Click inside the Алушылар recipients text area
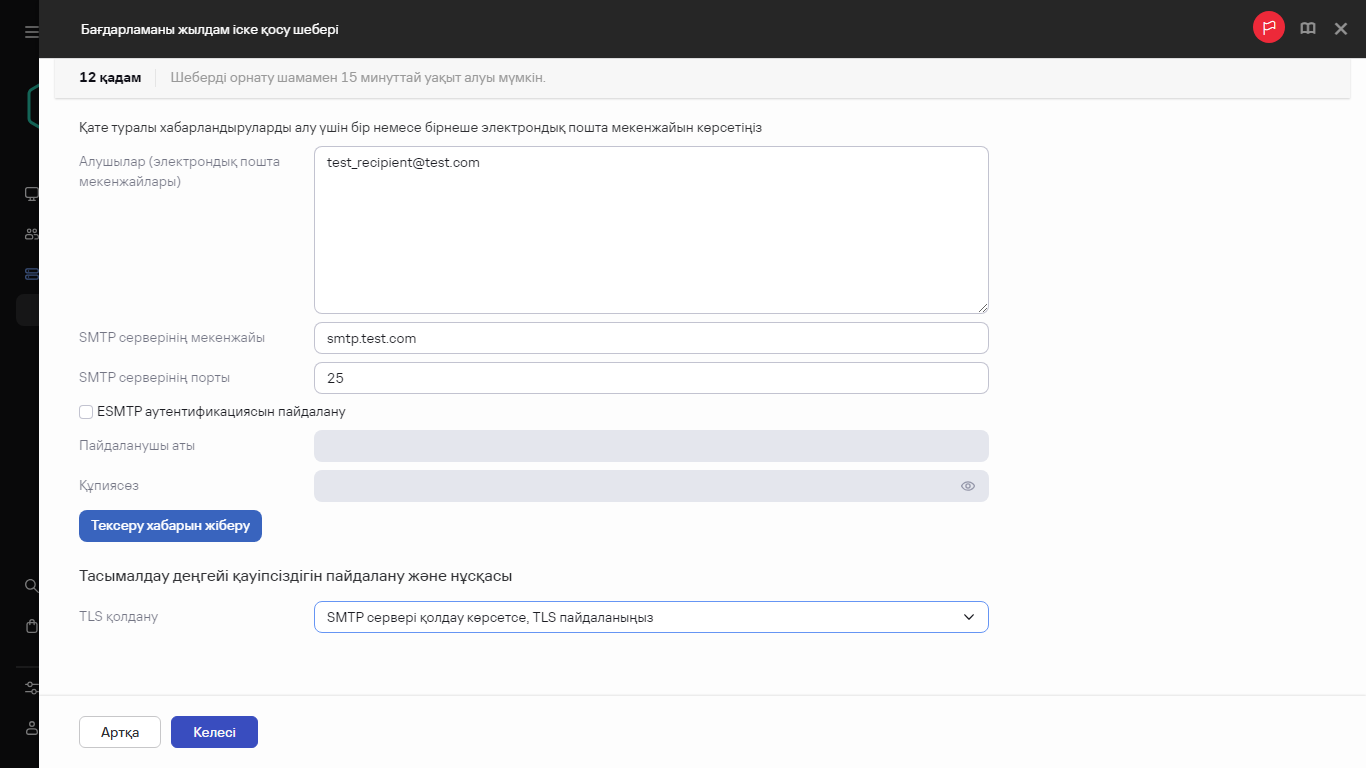The image size is (1366, 768). coord(650,230)
